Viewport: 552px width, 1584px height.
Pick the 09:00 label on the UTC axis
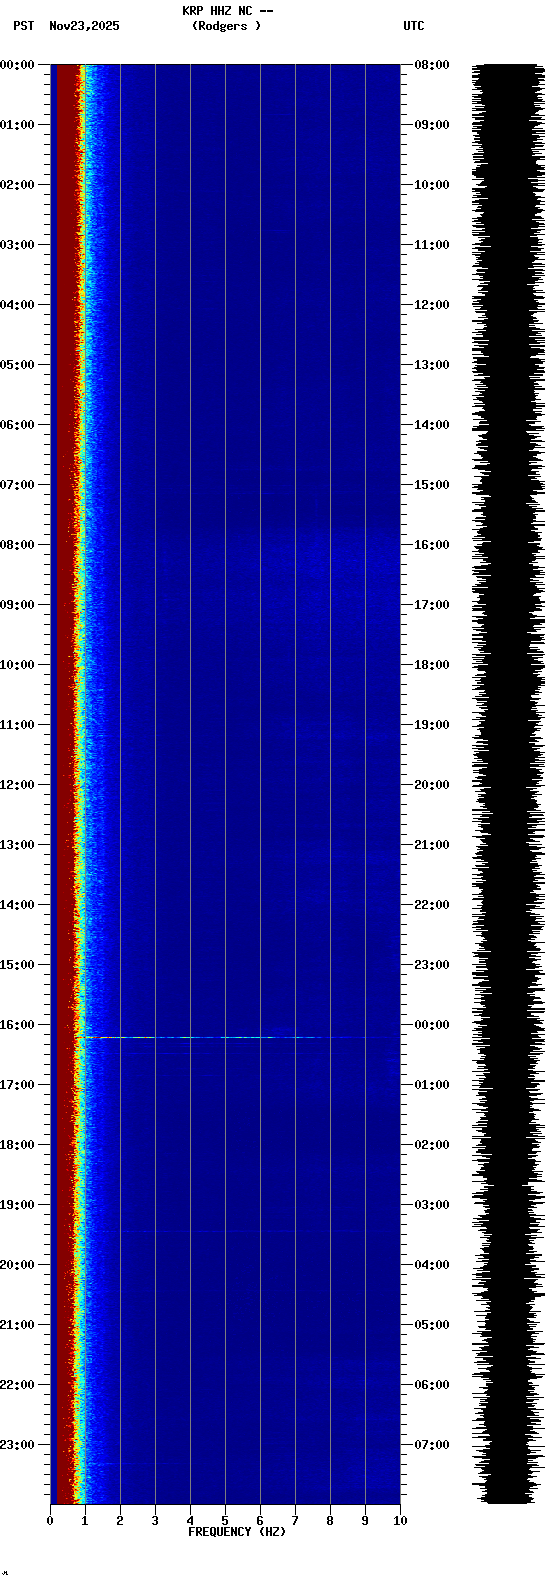pos(431,125)
